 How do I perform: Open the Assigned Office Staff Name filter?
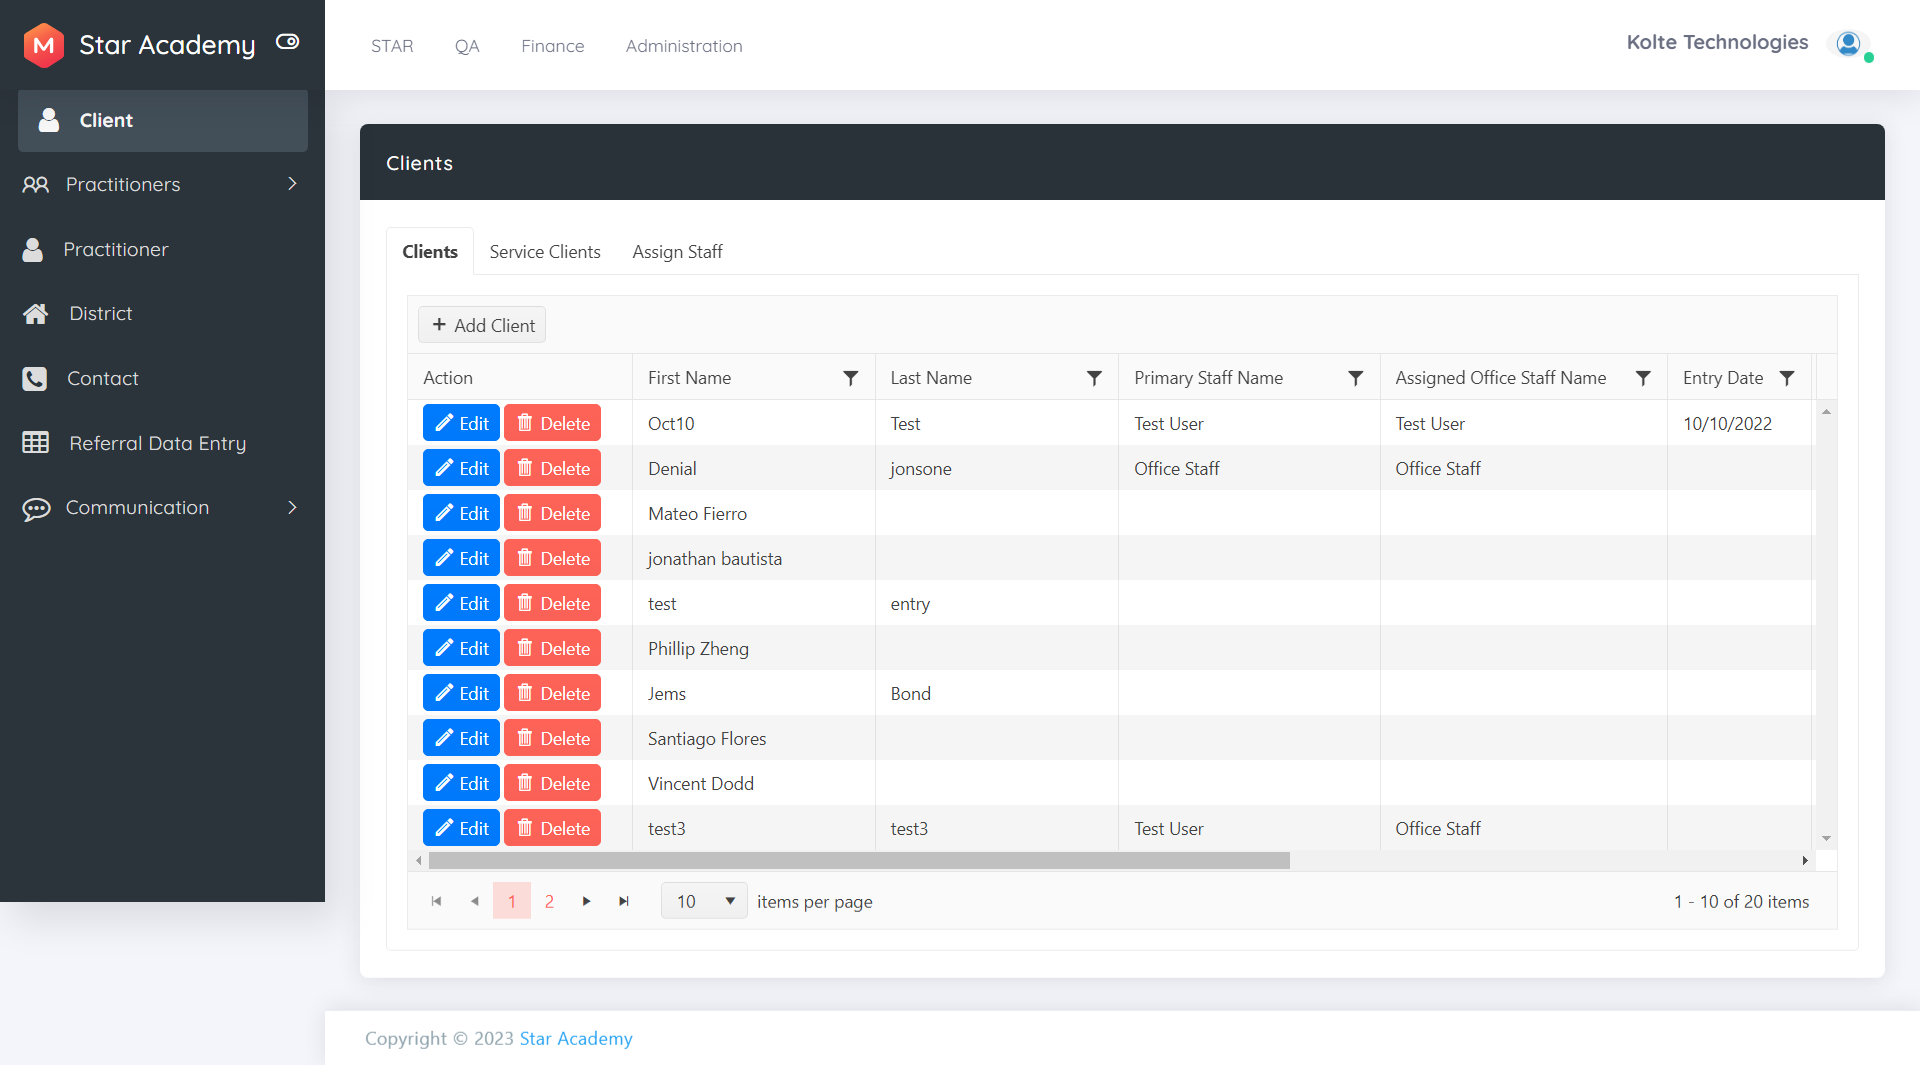point(1643,378)
